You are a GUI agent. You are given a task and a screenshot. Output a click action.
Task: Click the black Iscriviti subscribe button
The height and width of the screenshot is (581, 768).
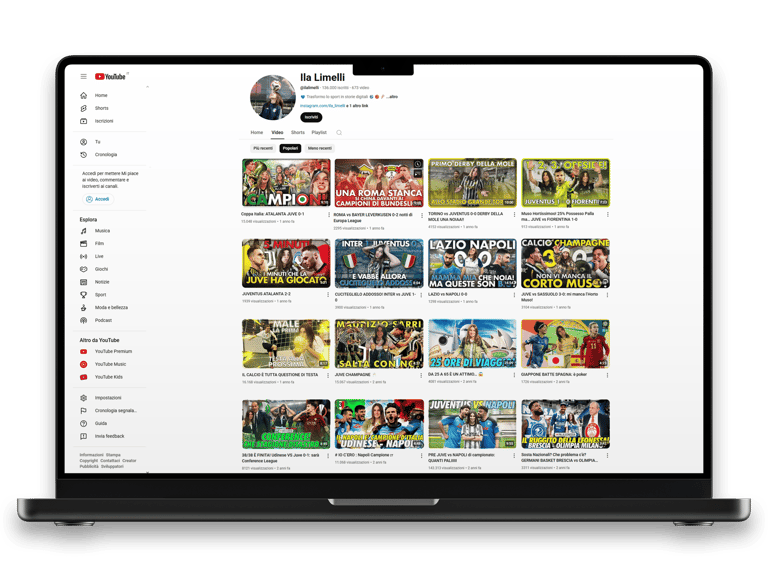click(x=311, y=117)
